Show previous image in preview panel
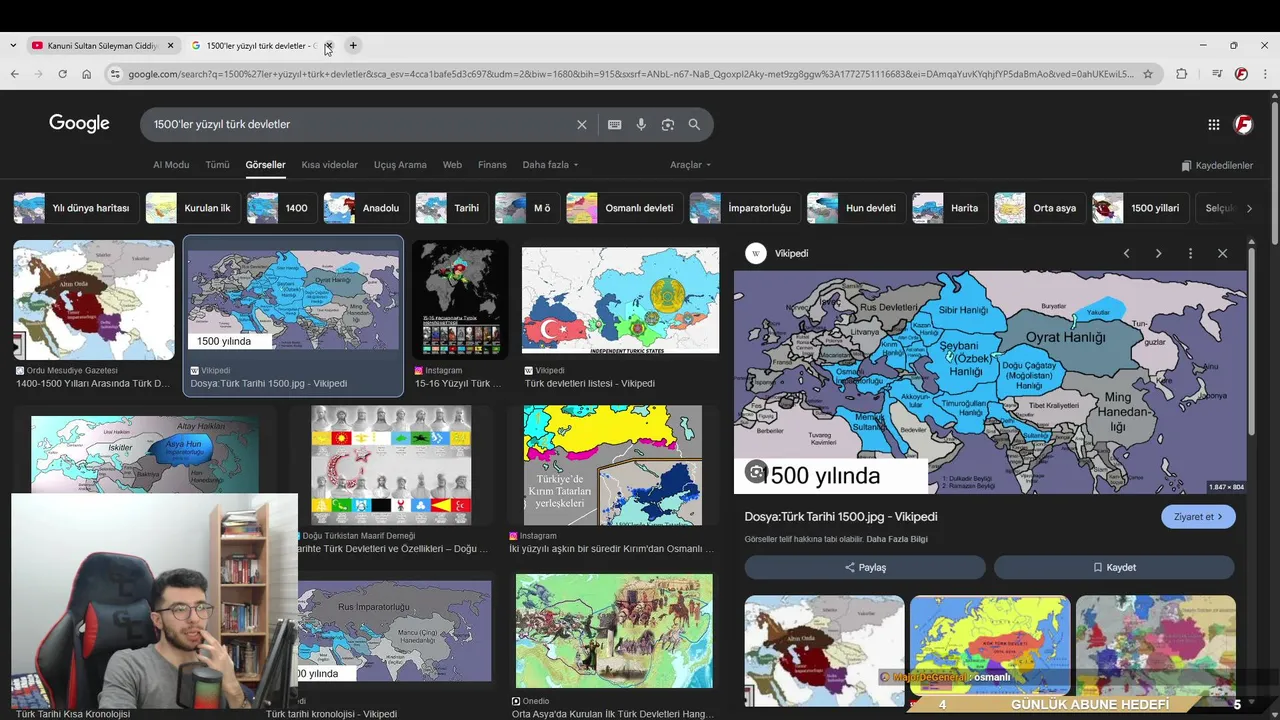The width and height of the screenshot is (1280, 720). click(1126, 253)
